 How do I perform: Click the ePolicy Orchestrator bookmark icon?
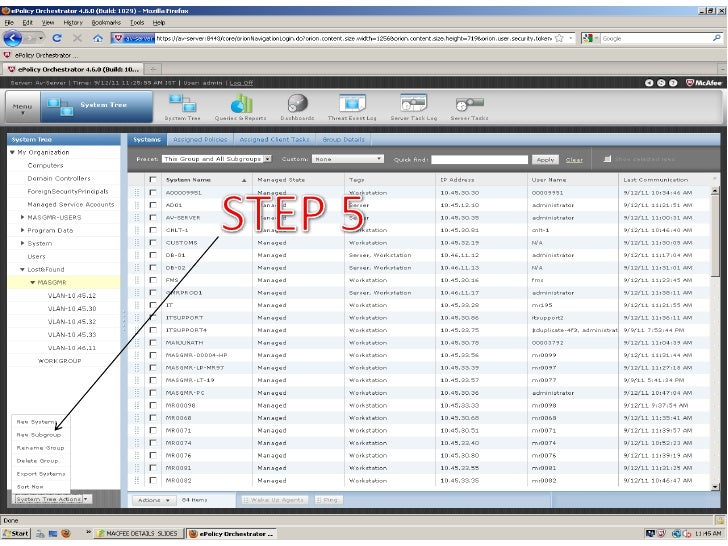pyautogui.click(x=7, y=55)
